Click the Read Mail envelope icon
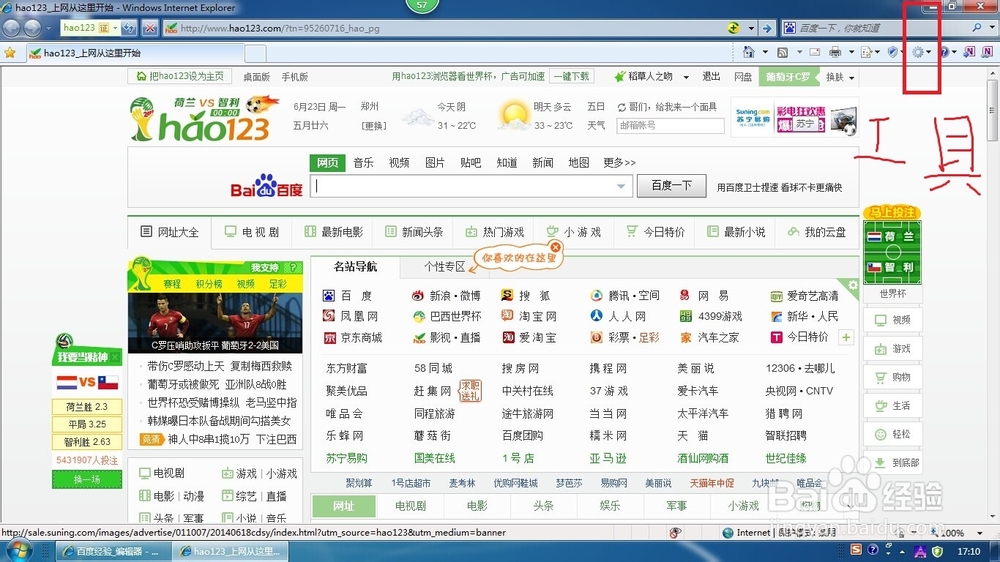This screenshot has width=1000, height=562. tap(815, 52)
